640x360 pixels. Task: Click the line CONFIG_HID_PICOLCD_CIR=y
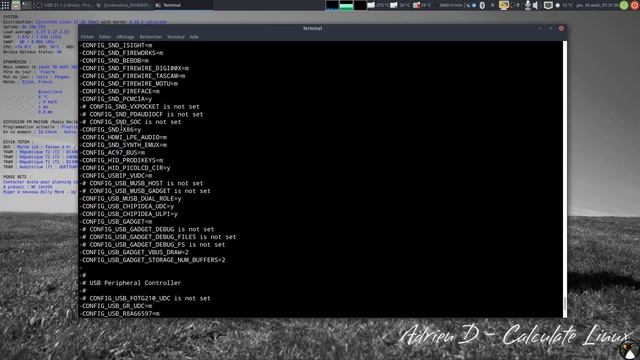125,168
